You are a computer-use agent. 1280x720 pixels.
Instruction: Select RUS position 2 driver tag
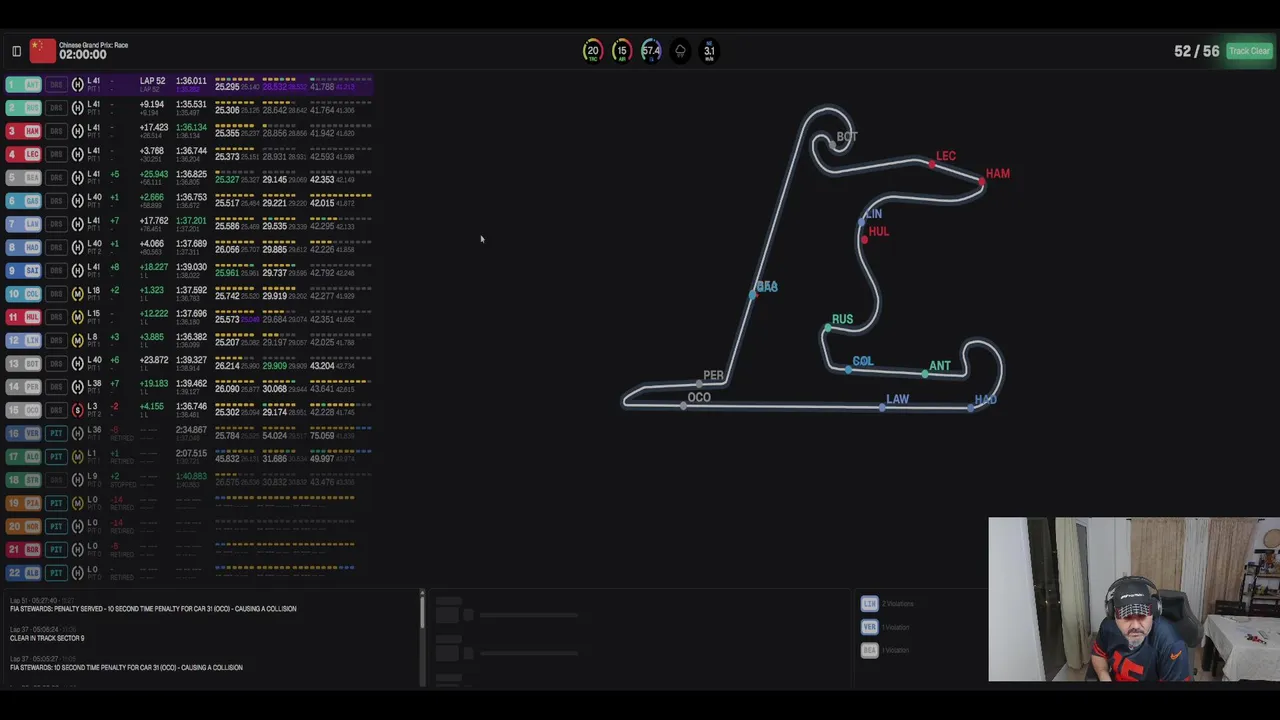[24, 108]
